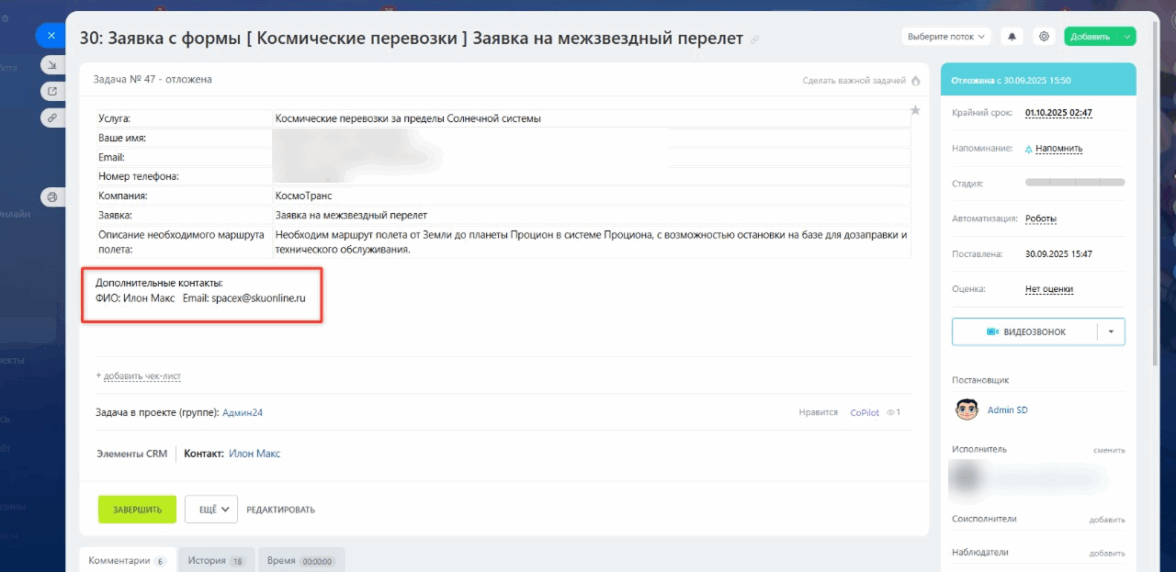
Task: Expand Видеозвонок options arrow
Action: tap(1111, 331)
